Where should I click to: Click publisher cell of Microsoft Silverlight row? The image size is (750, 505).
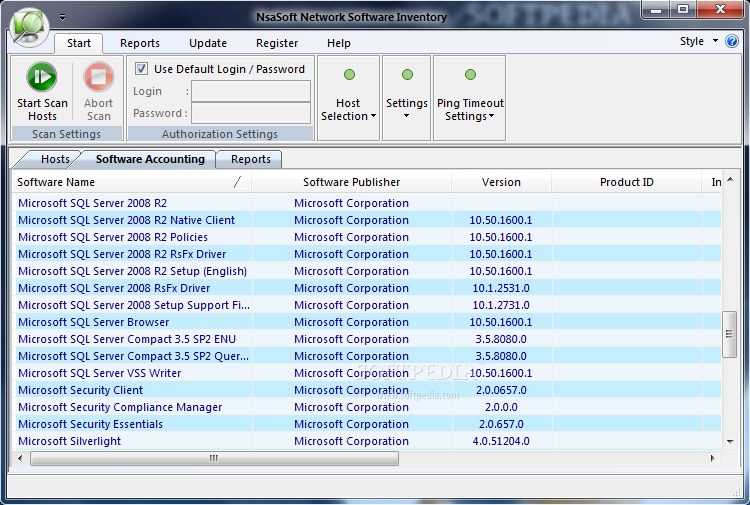352,441
